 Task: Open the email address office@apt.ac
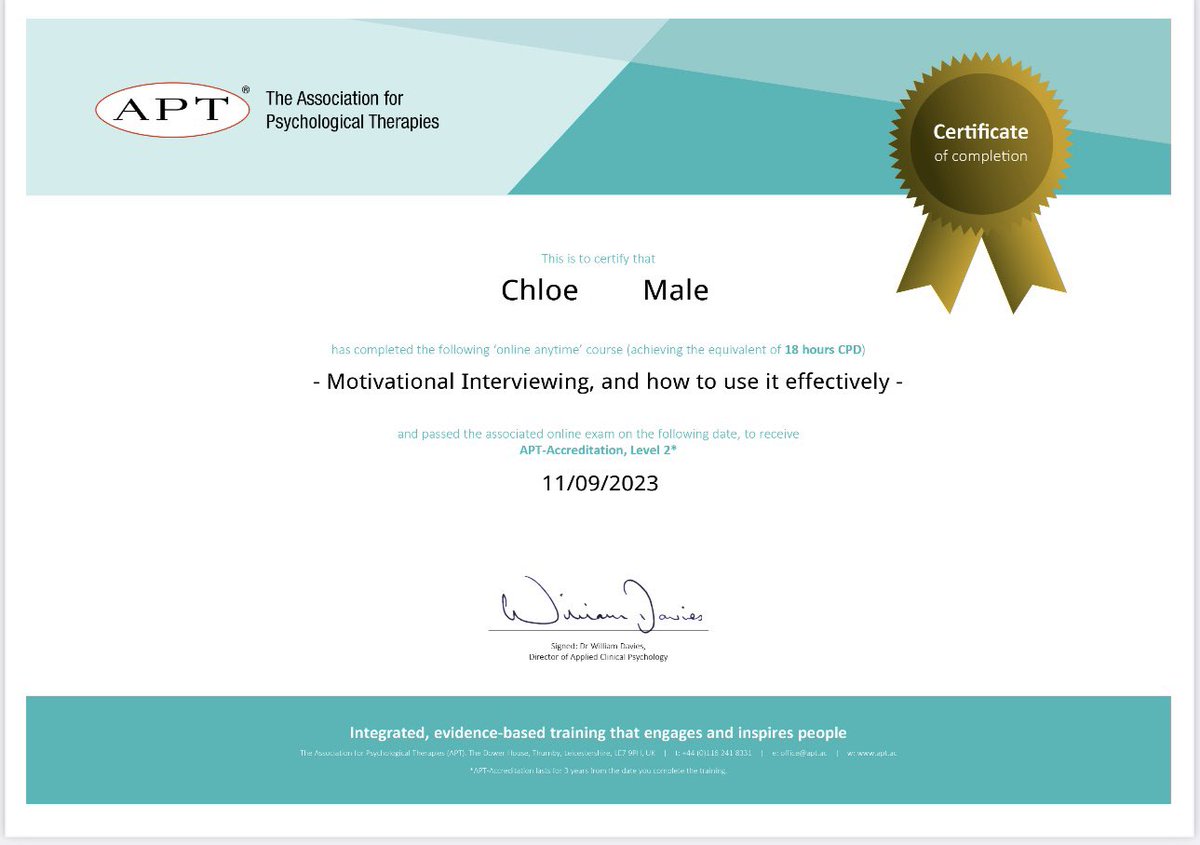tap(803, 752)
